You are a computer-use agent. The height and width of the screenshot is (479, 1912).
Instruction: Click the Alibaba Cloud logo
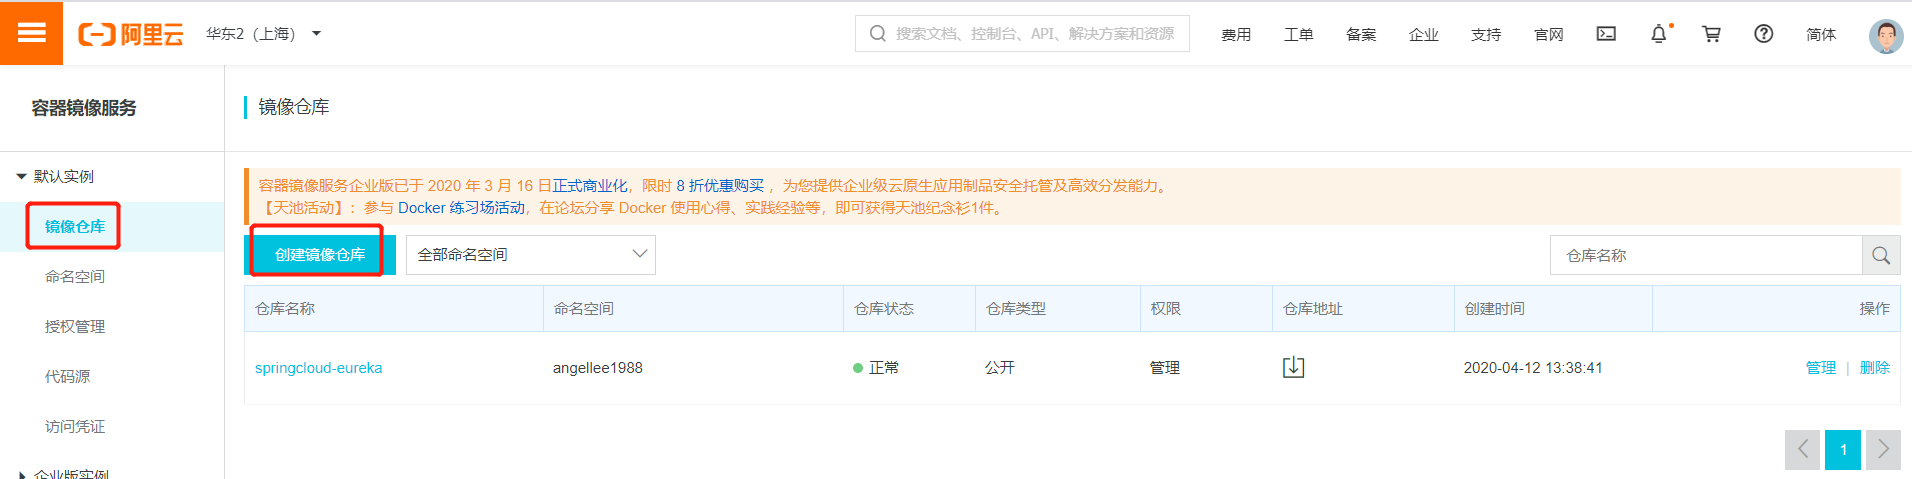[x=131, y=35]
